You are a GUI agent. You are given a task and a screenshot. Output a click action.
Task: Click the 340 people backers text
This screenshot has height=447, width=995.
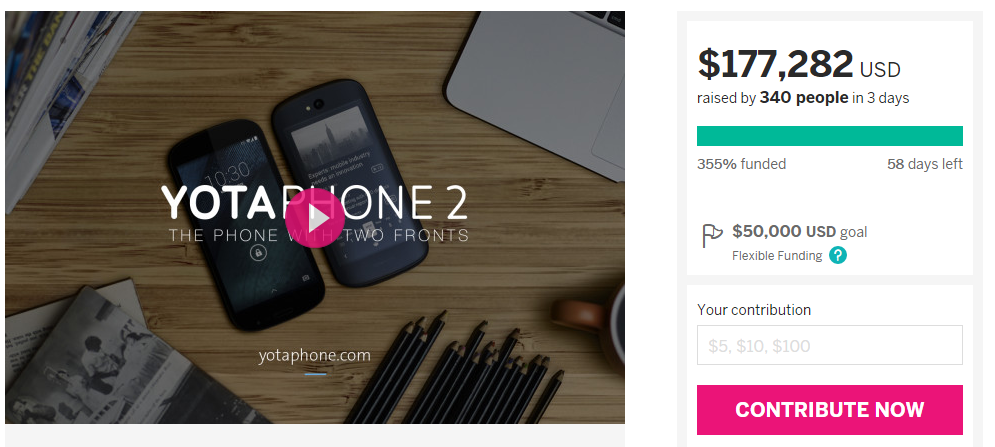pos(804,98)
